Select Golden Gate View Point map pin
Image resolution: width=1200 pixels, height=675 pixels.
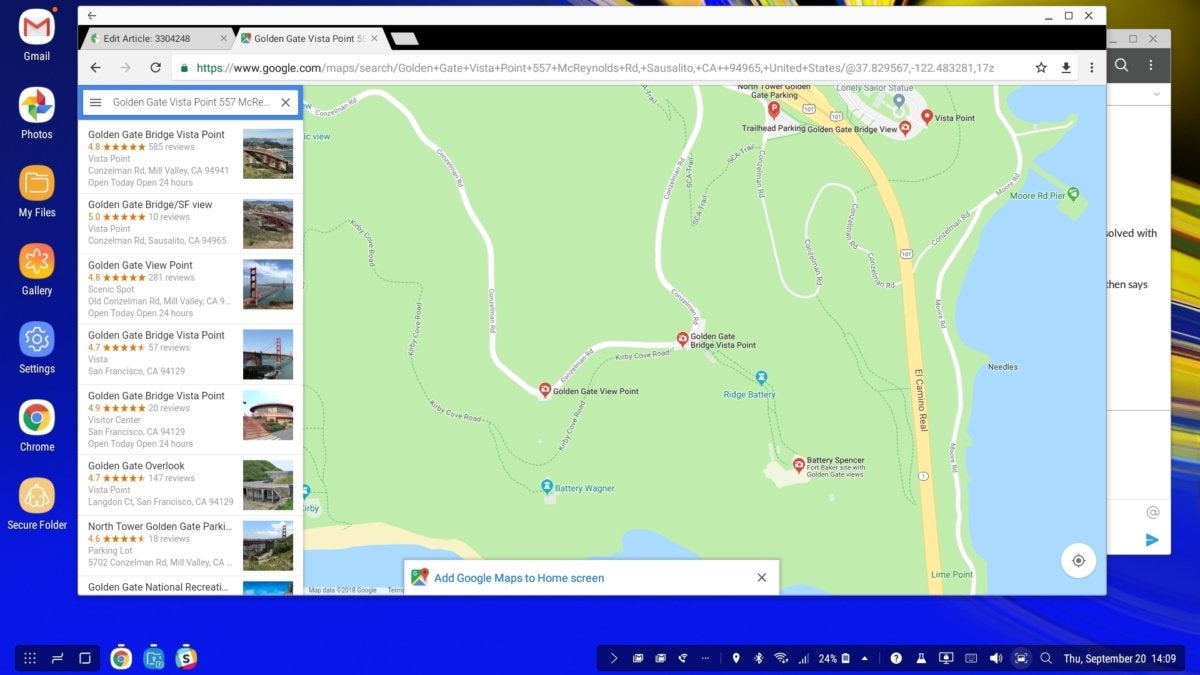[545, 390]
